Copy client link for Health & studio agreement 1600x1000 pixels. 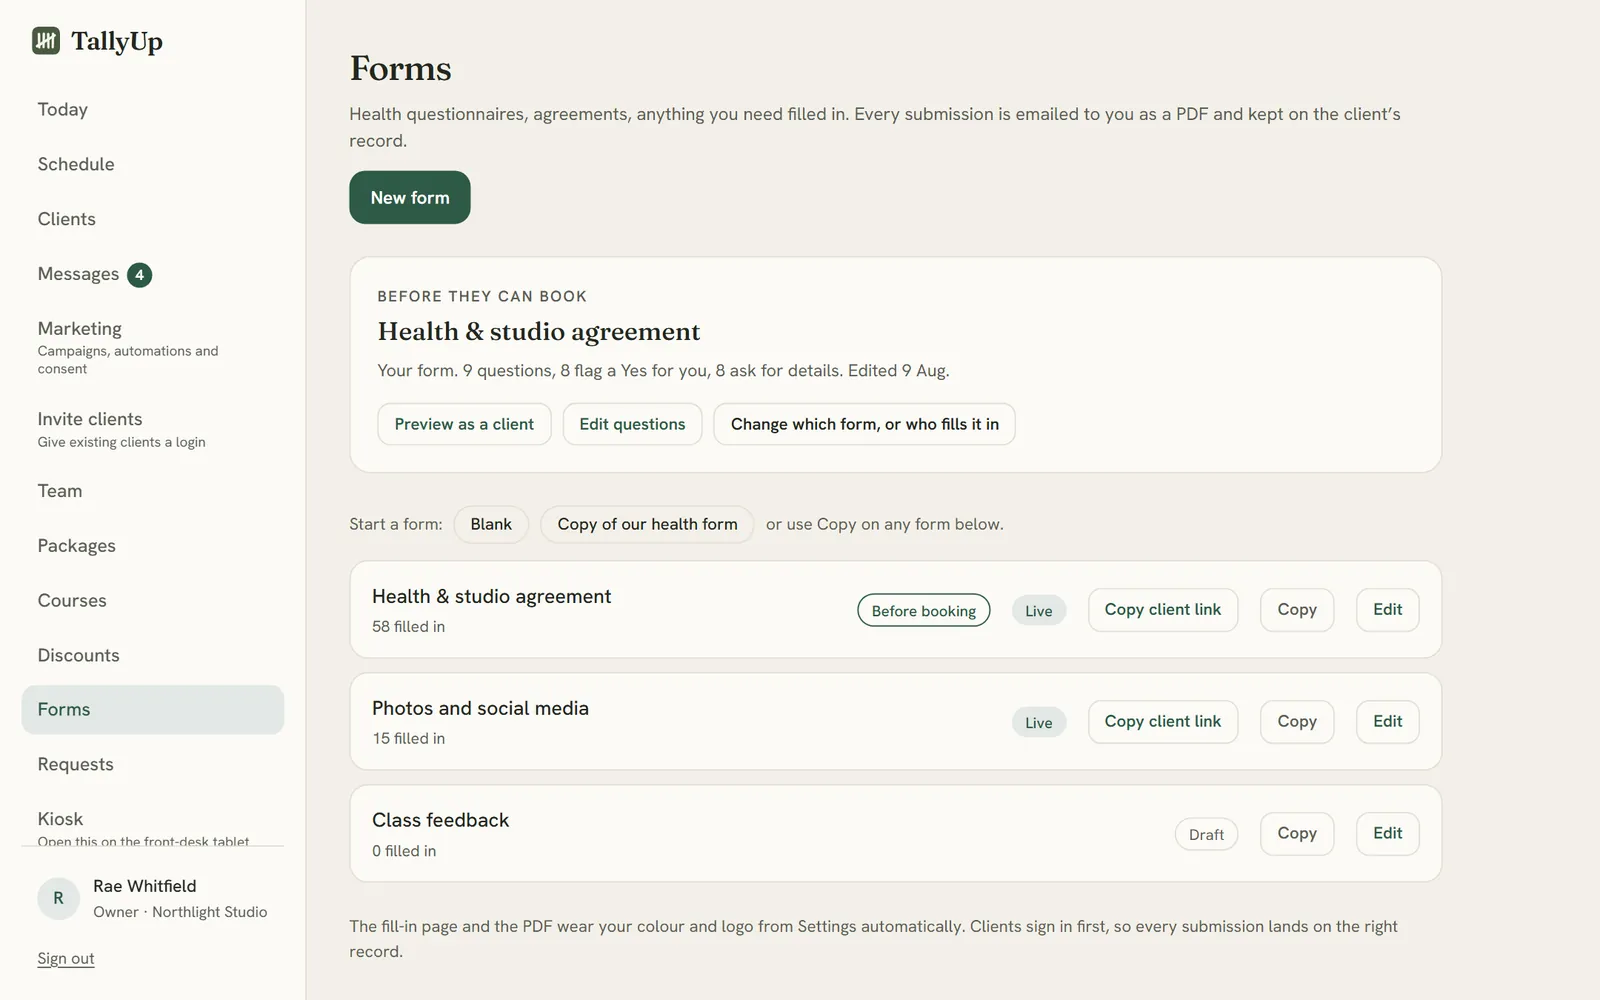(x=1163, y=610)
